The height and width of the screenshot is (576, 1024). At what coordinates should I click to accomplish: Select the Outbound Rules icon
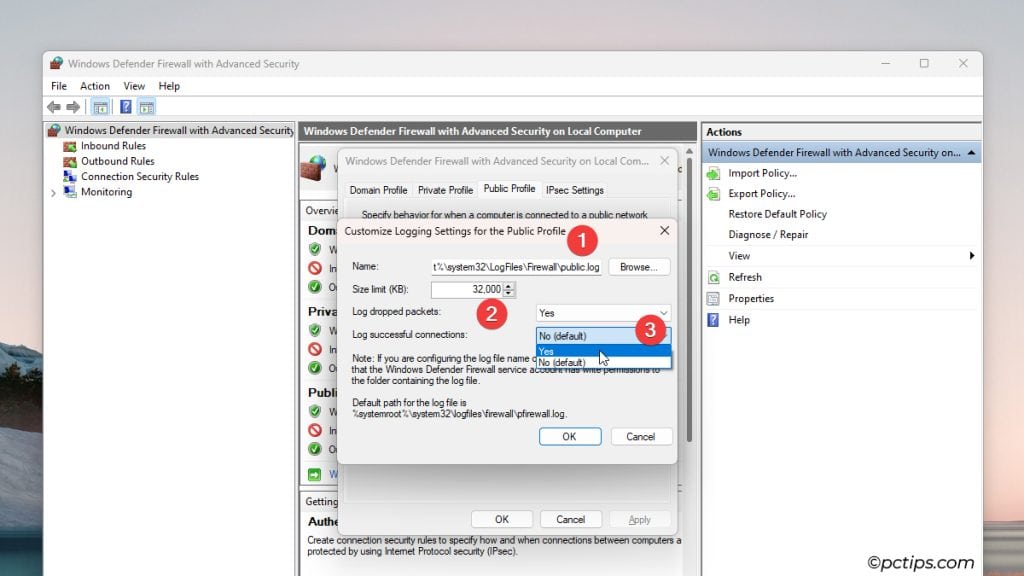[x=72, y=161]
